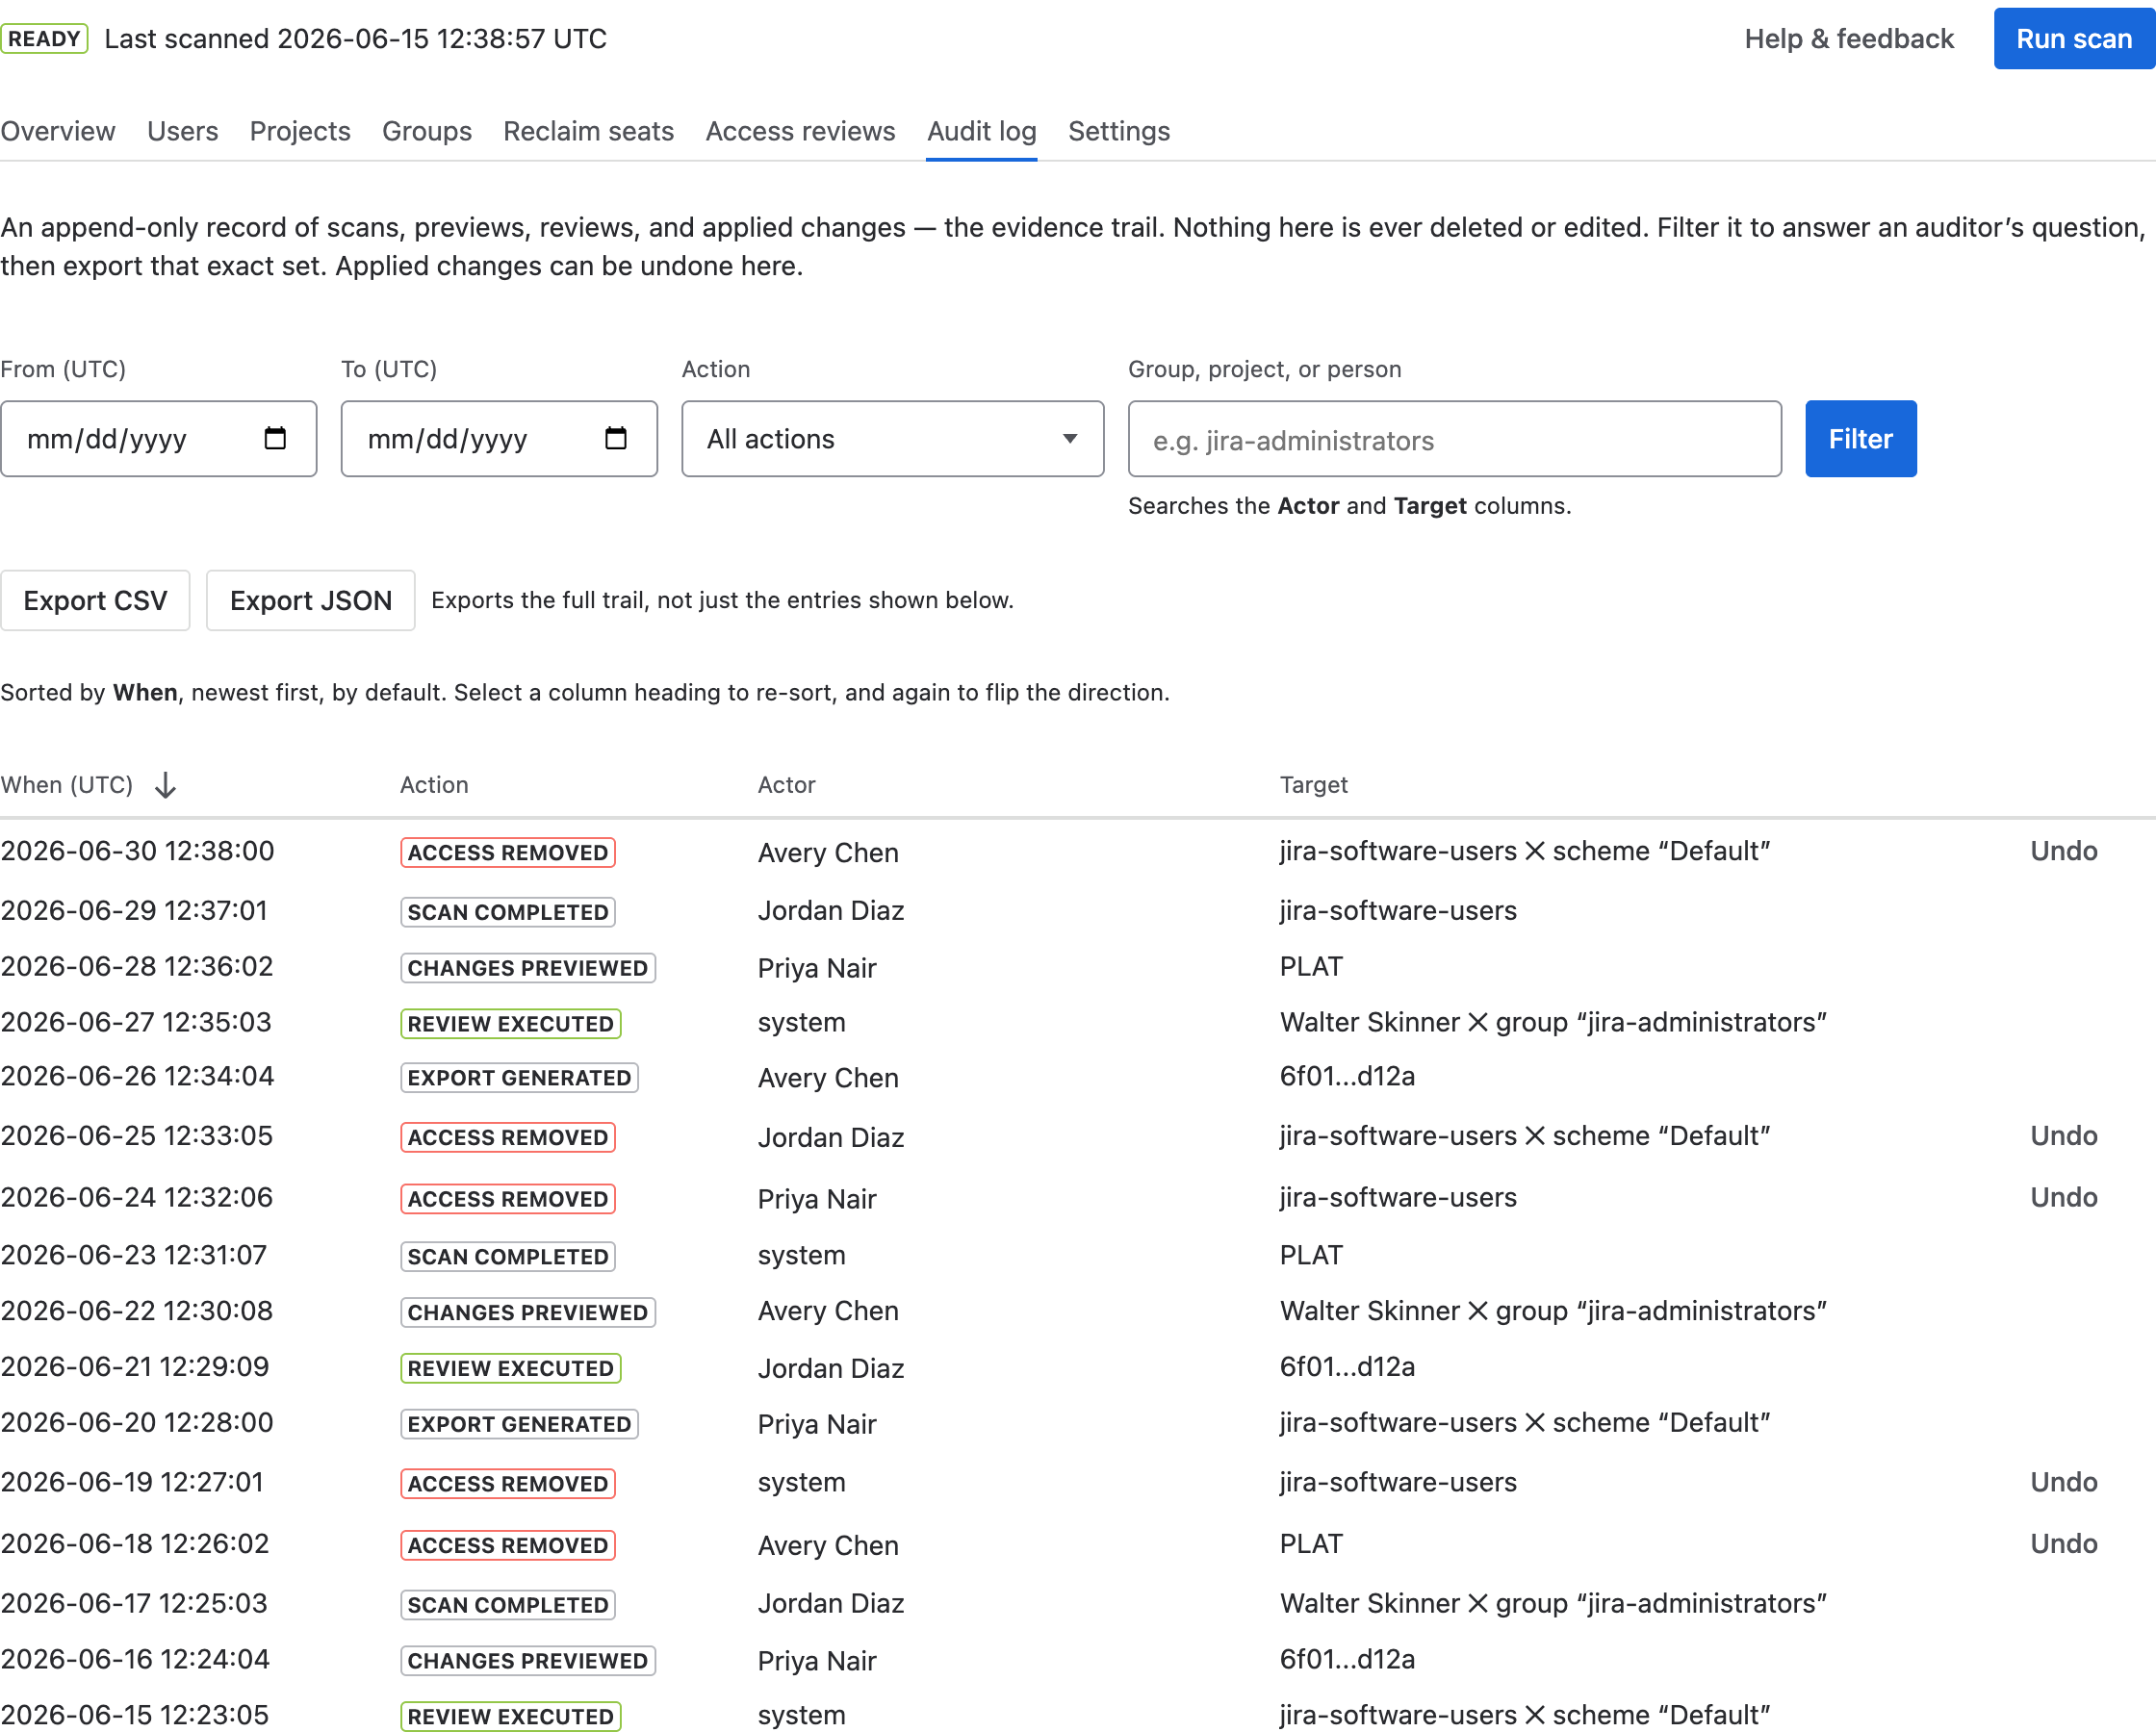The image size is (2156, 1732).
Task: Undo Avery Chen's 2026-06-18 PLAT removal
Action: (2063, 1543)
